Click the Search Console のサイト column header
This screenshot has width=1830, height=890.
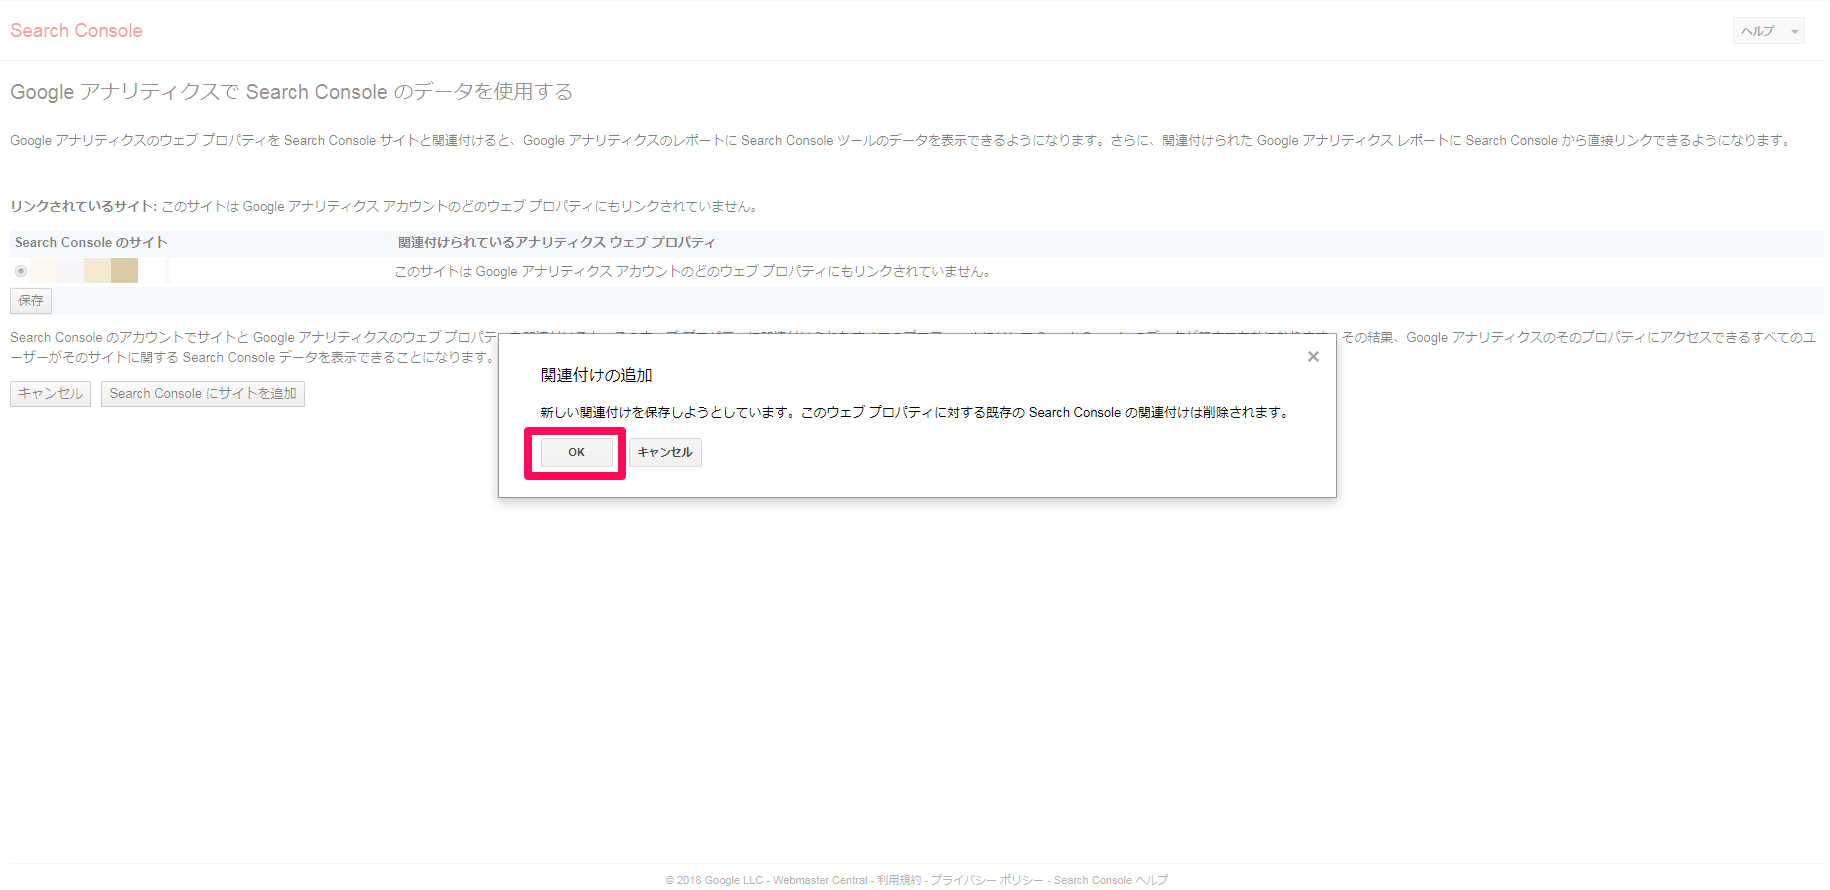click(91, 243)
